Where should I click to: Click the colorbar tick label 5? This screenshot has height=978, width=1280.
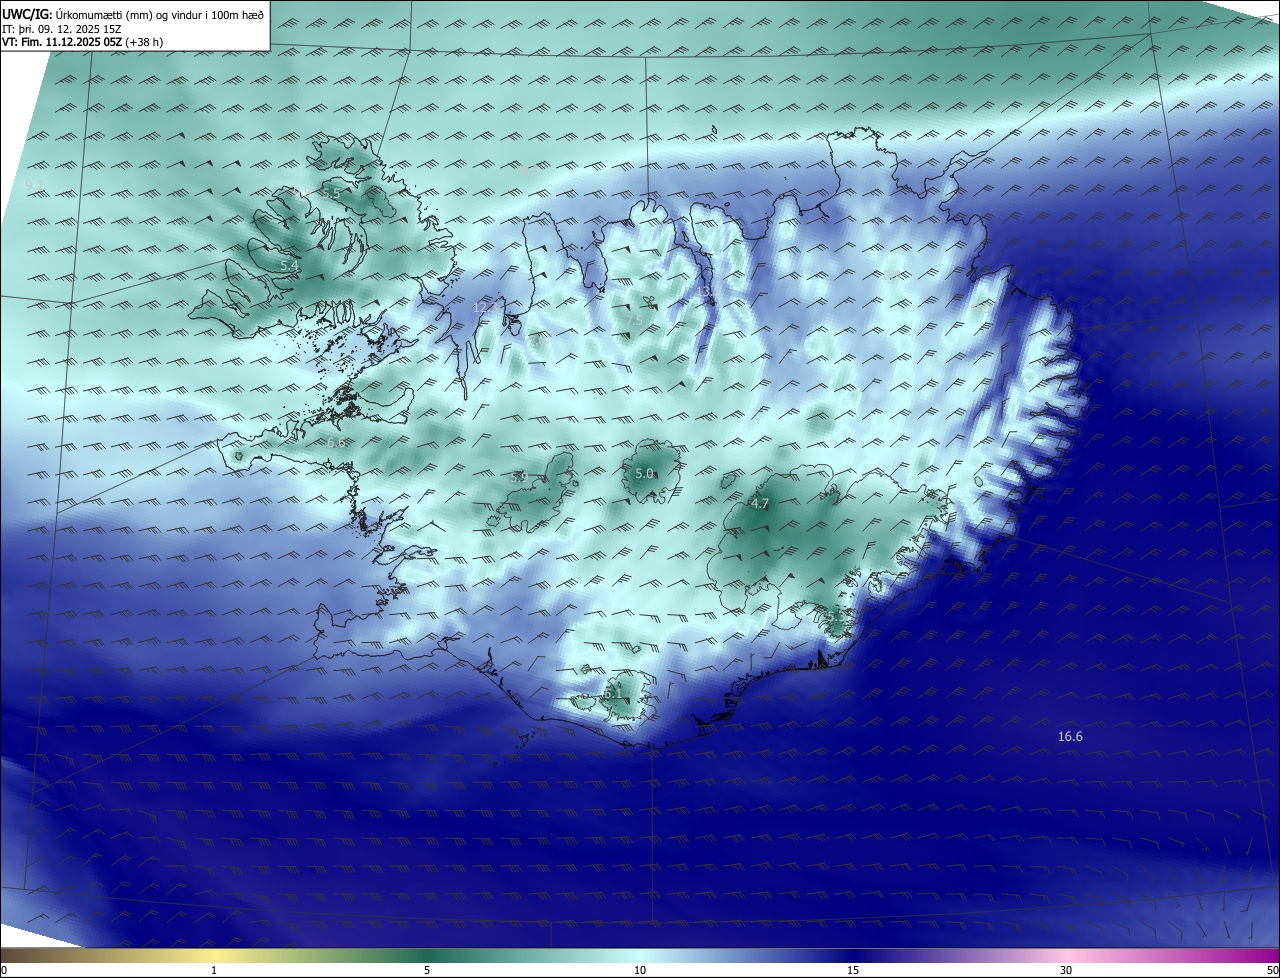(x=427, y=970)
